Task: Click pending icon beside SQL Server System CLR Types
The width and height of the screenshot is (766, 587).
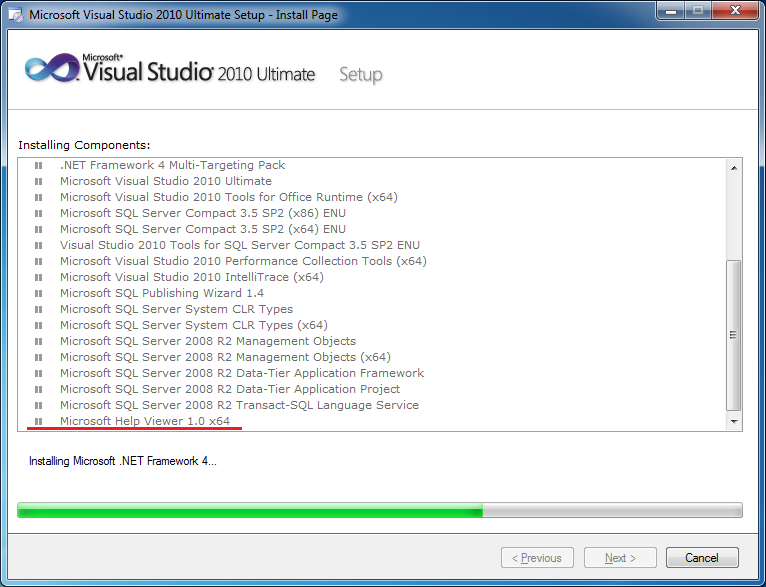Action: [39, 310]
